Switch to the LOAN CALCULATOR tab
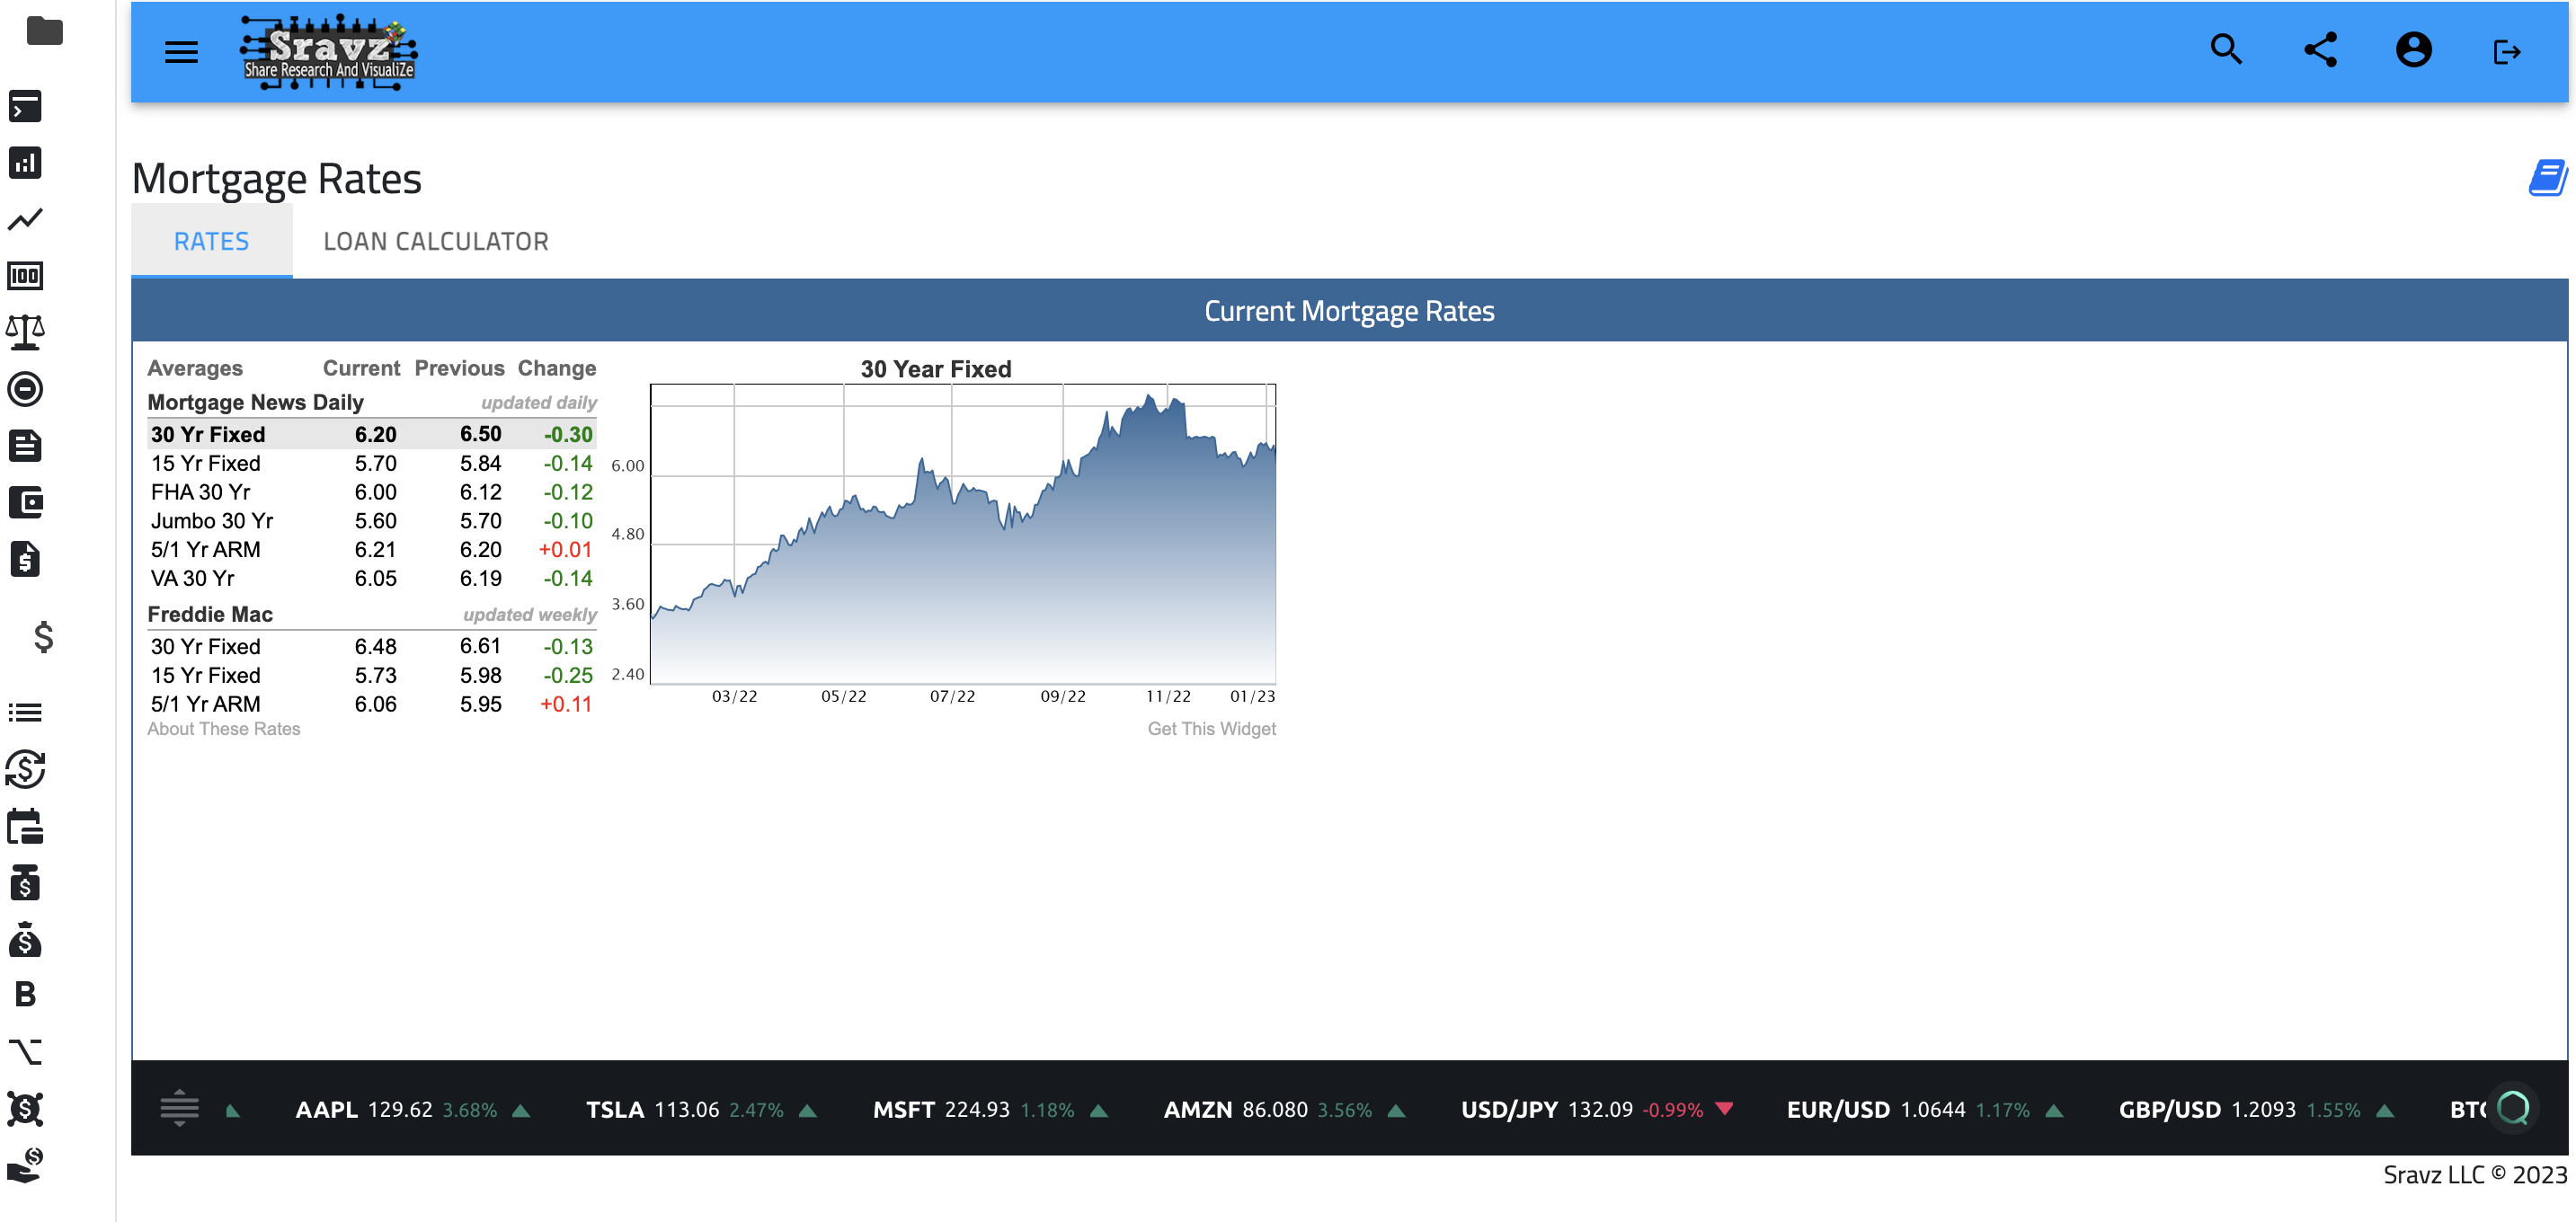Screen dimensions: 2576x1222 pyautogui.click(x=436, y=241)
